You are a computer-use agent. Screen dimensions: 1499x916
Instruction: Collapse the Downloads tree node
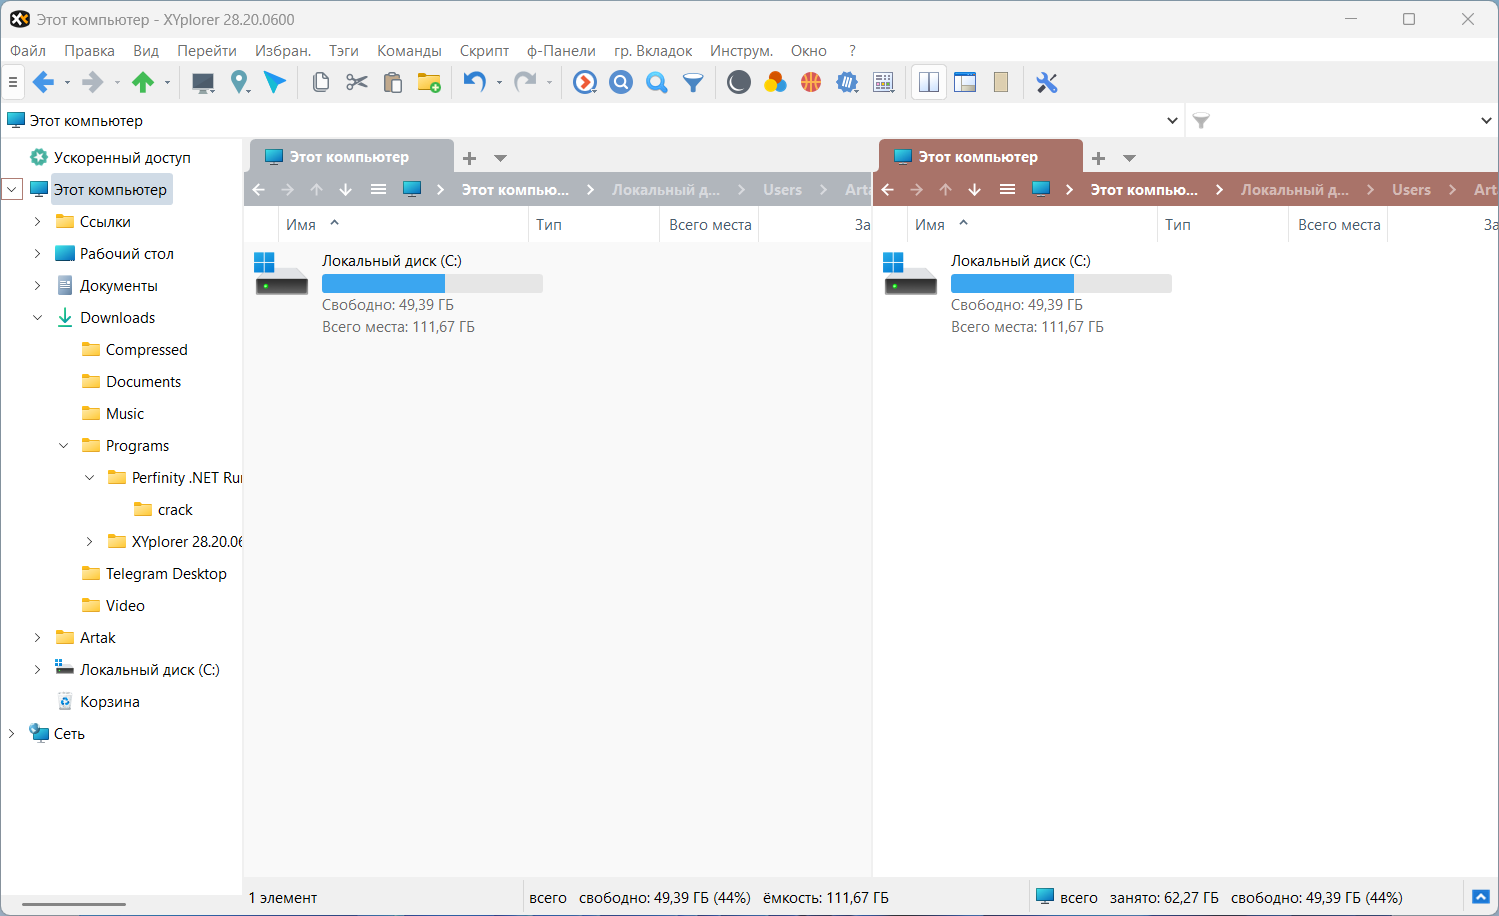38,318
